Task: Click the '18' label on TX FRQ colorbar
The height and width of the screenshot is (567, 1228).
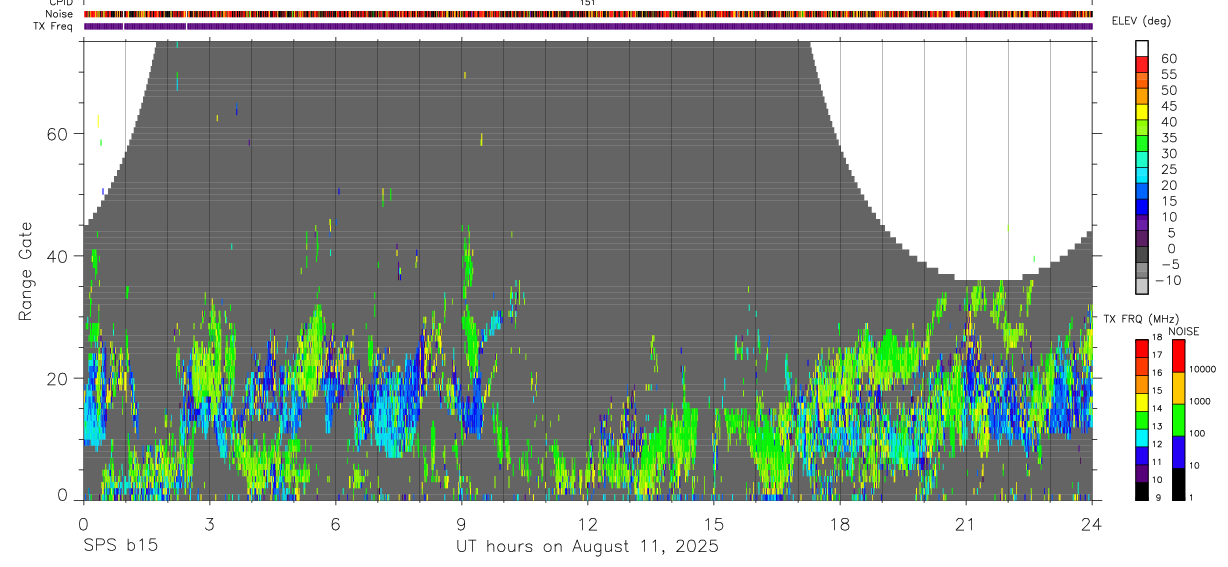Action: [x=1157, y=338]
